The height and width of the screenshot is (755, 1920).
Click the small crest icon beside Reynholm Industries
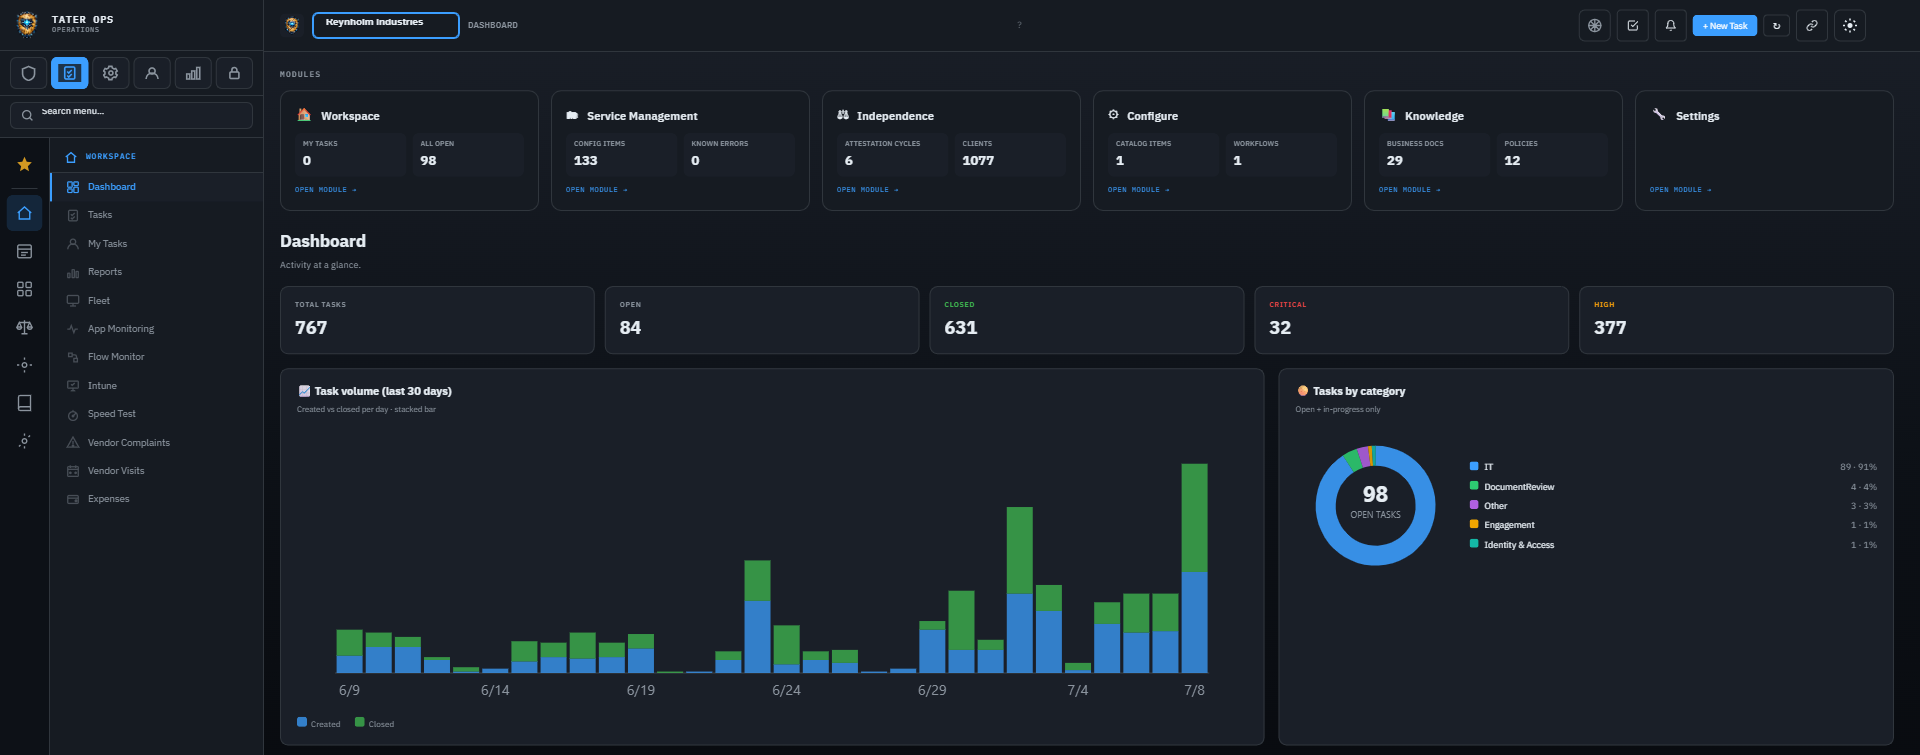click(x=292, y=25)
